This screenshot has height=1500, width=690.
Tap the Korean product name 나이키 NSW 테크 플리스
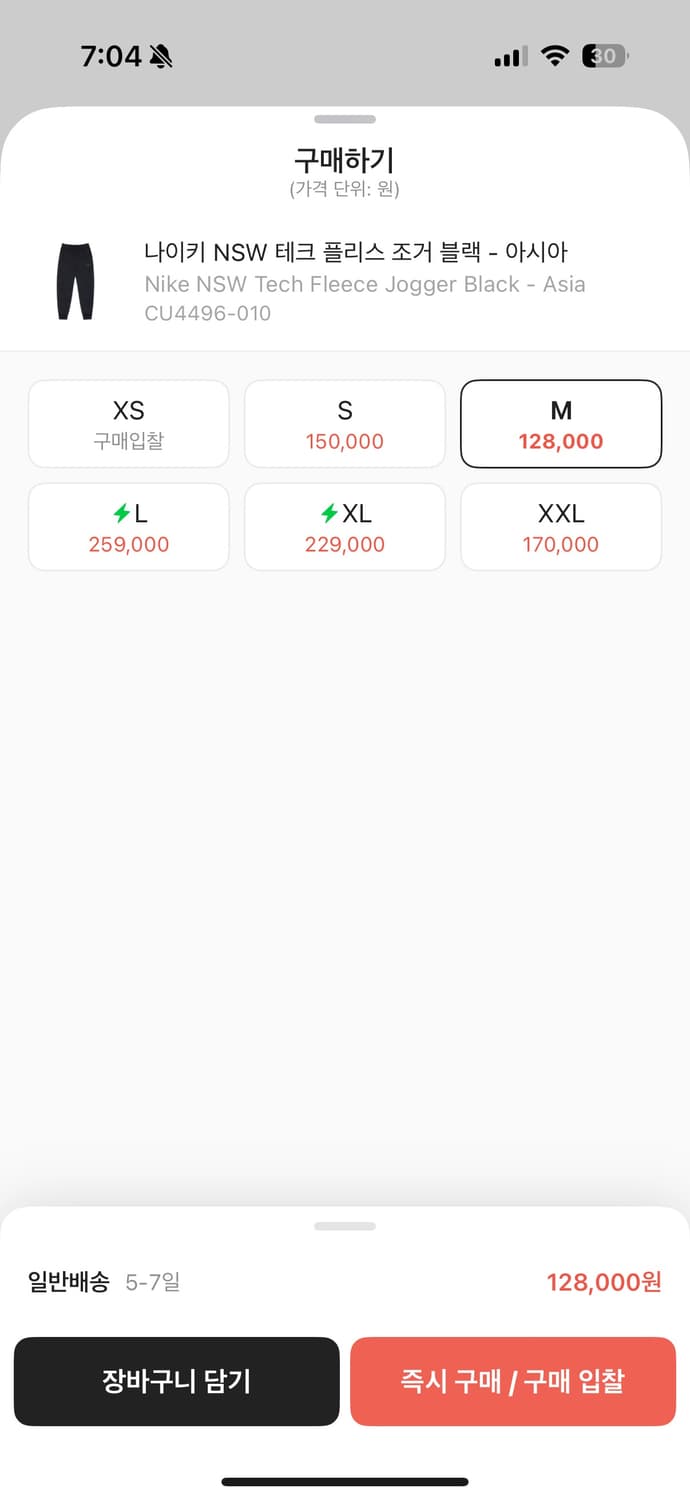(x=356, y=252)
